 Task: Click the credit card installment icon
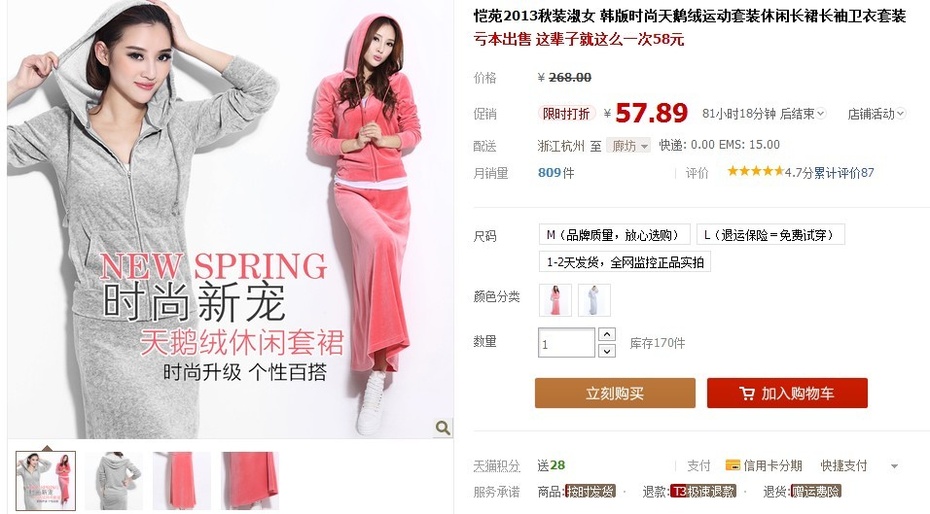(x=732, y=465)
